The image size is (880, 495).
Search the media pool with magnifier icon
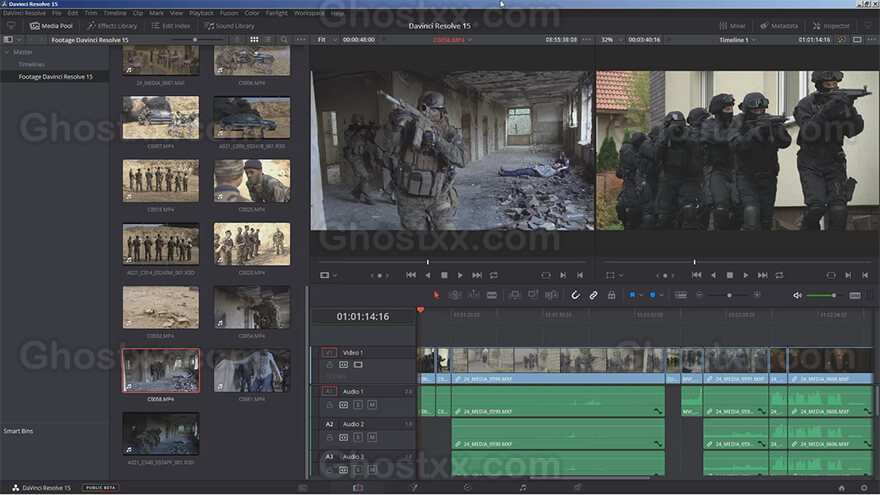point(284,40)
